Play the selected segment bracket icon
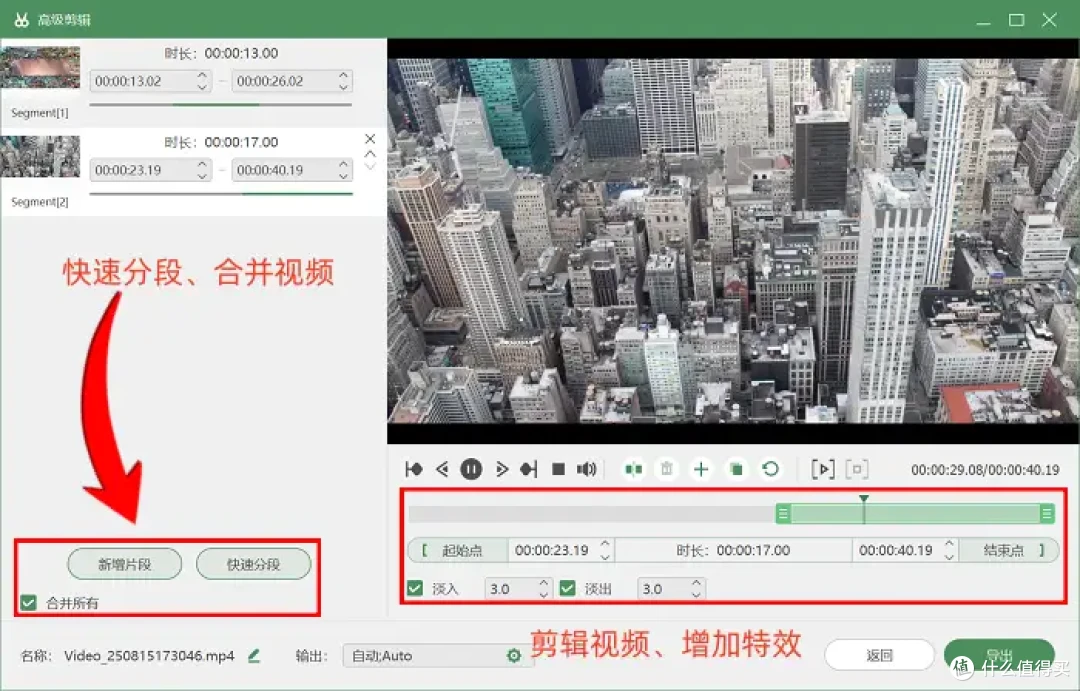 pos(823,469)
